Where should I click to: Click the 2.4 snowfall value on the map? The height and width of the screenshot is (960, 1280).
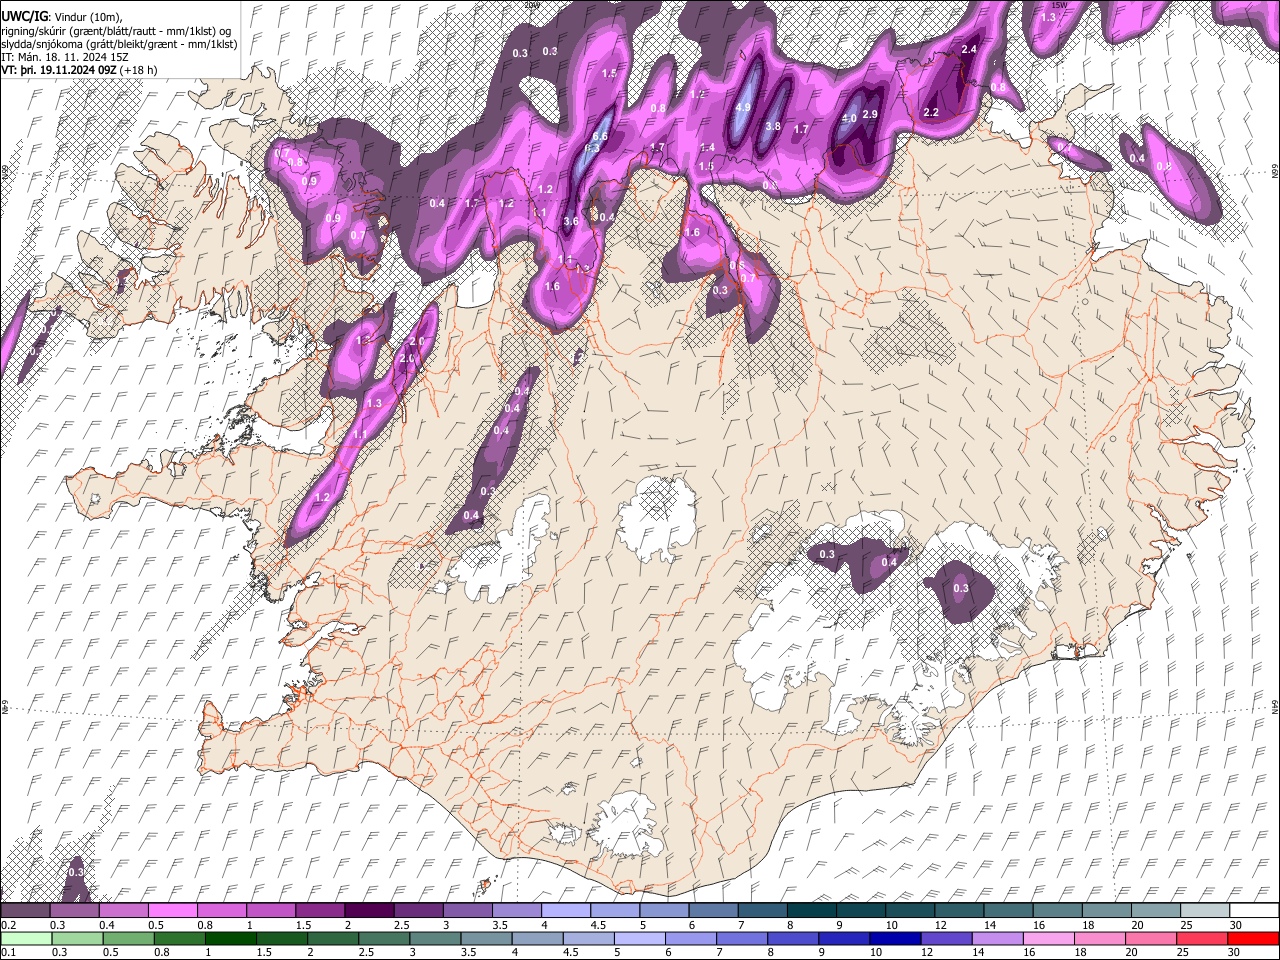coord(969,50)
